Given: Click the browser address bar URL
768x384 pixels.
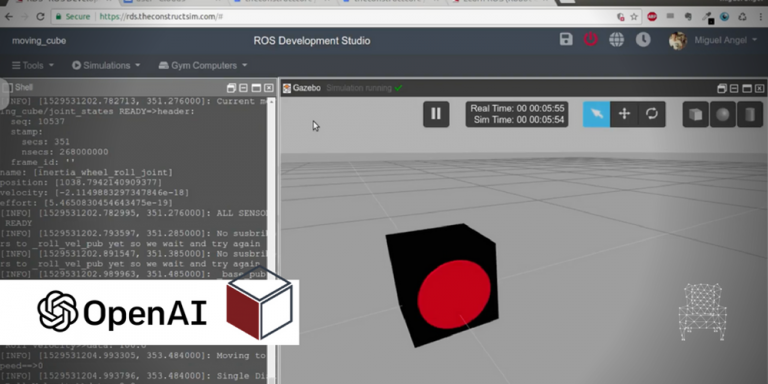Looking at the screenshot, I should pos(161,17).
